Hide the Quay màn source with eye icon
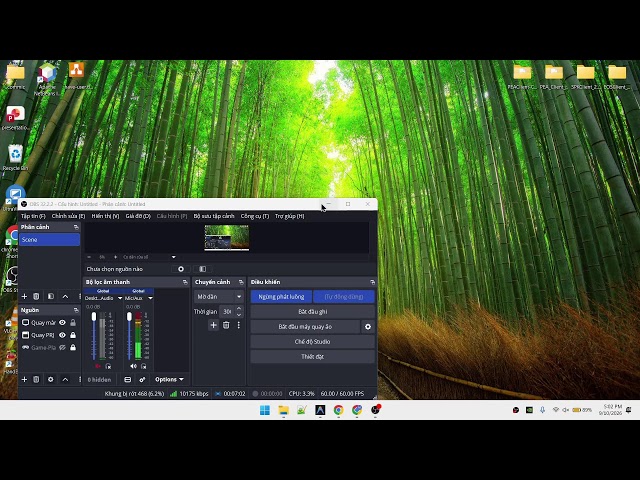The image size is (640, 480). 62,322
